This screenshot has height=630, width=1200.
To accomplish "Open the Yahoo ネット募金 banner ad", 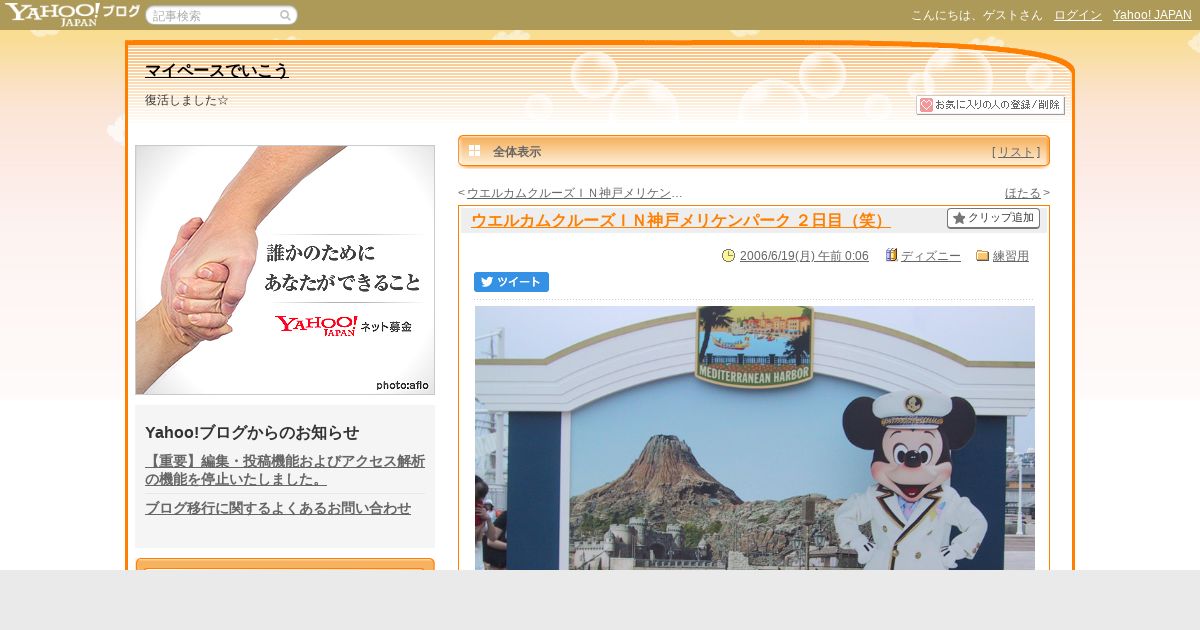I will pos(285,270).
